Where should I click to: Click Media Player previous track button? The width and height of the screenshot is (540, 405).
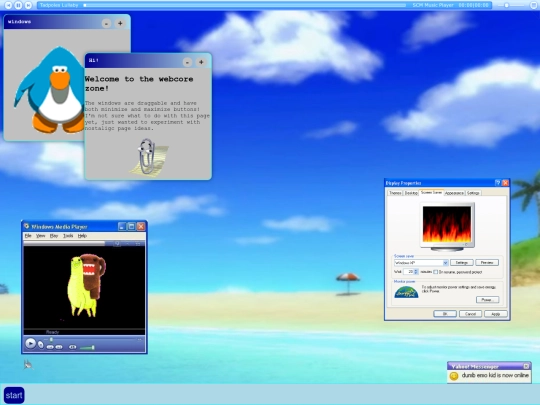point(50,347)
